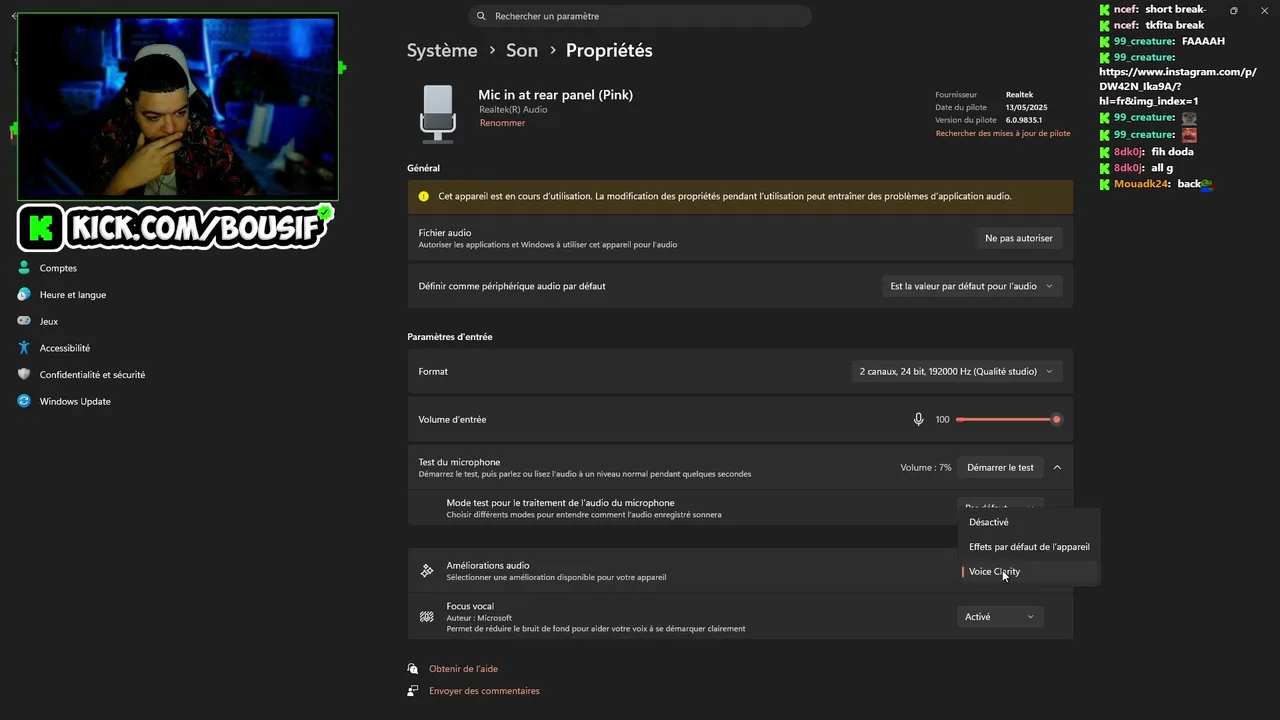
Task: Click the Ne pas autoriser button
Action: click(x=1018, y=238)
